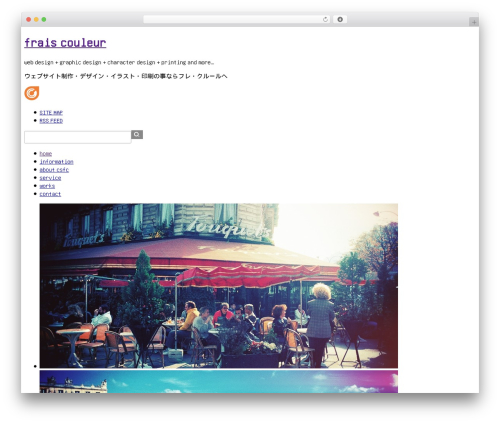The width and height of the screenshot is (500, 423).
Task: Open the contact menu link
Action: coord(50,194)
